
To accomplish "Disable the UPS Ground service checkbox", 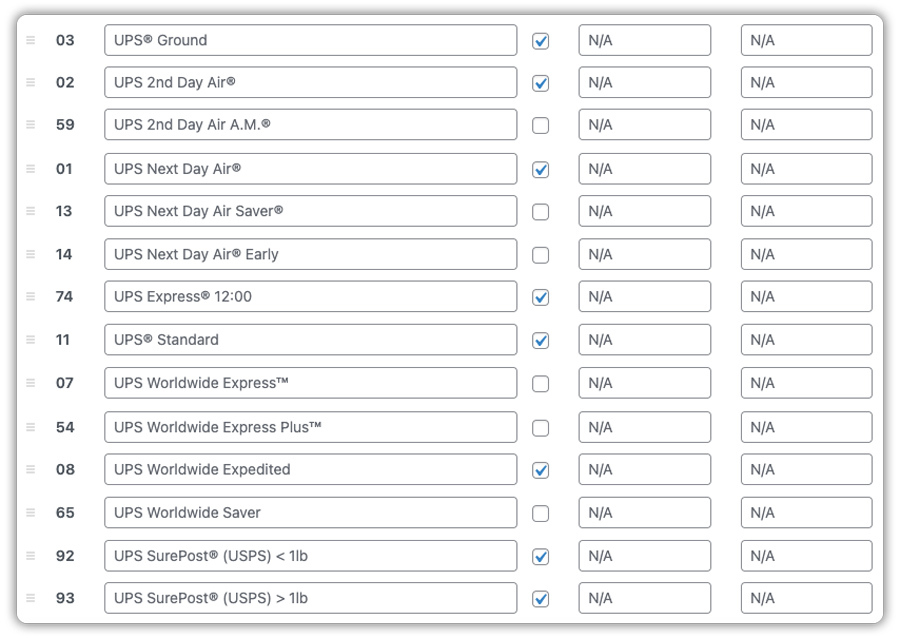I will click(540, 41).
